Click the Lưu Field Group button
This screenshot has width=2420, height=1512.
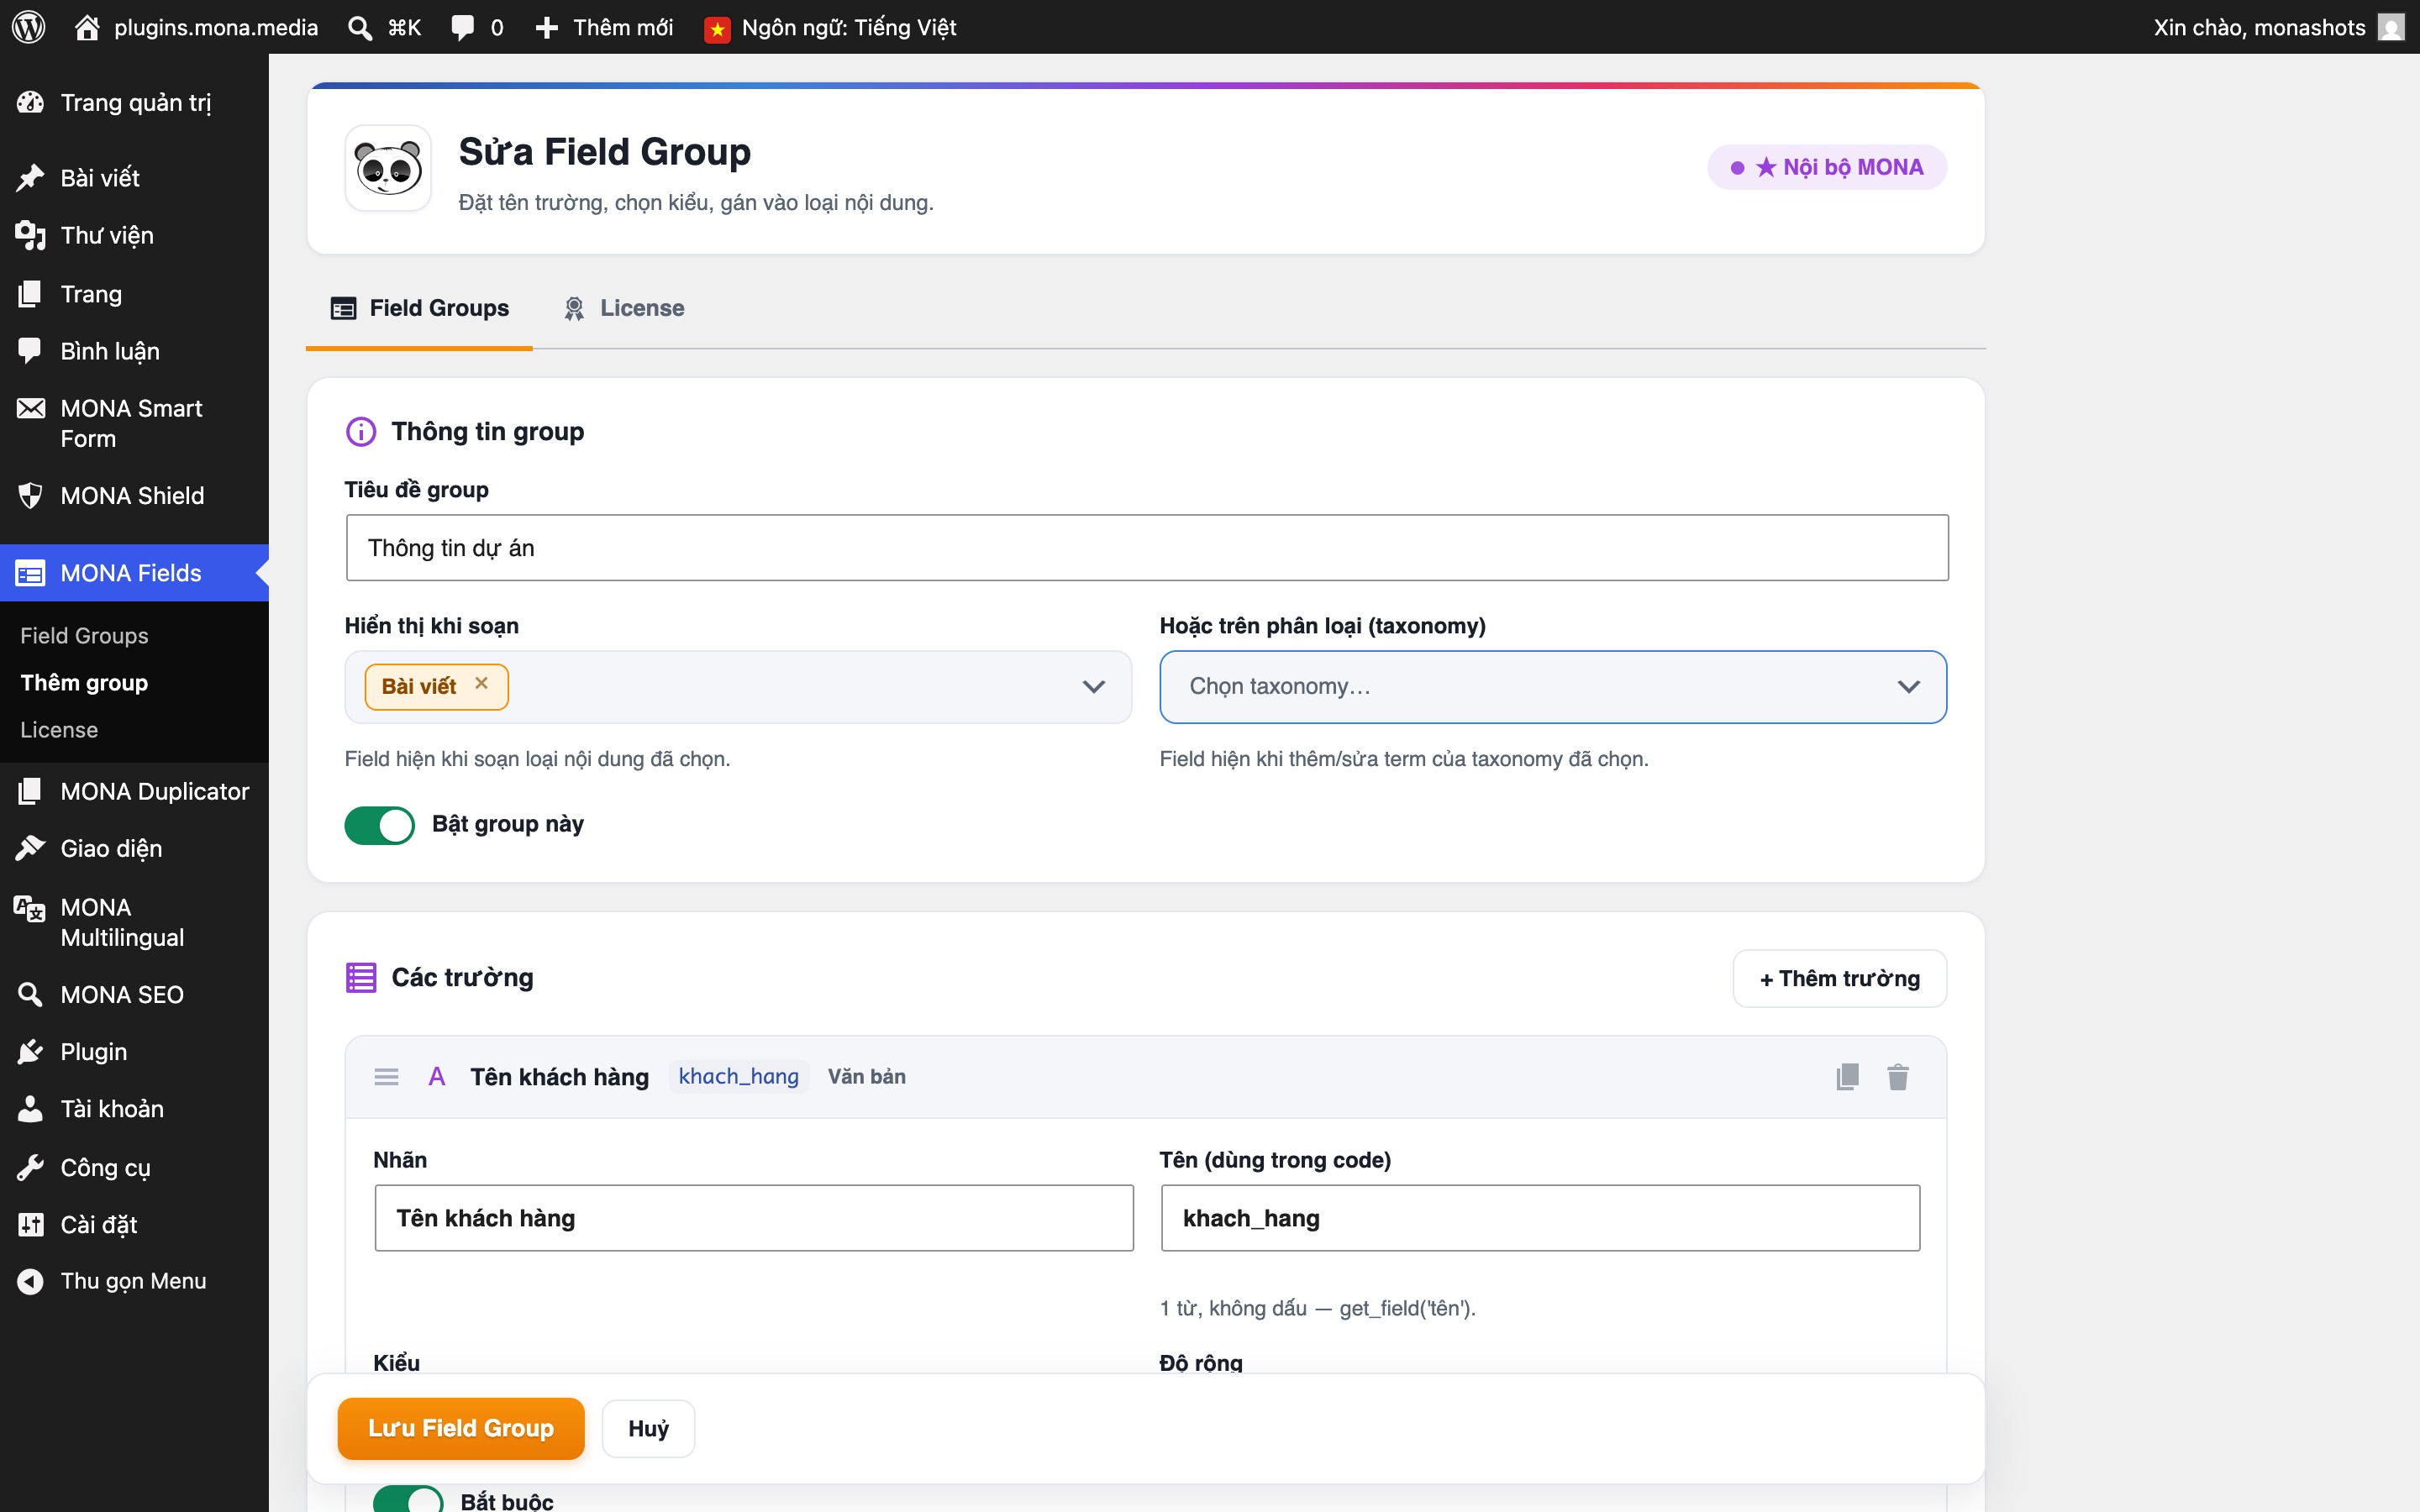(461, 1428)
